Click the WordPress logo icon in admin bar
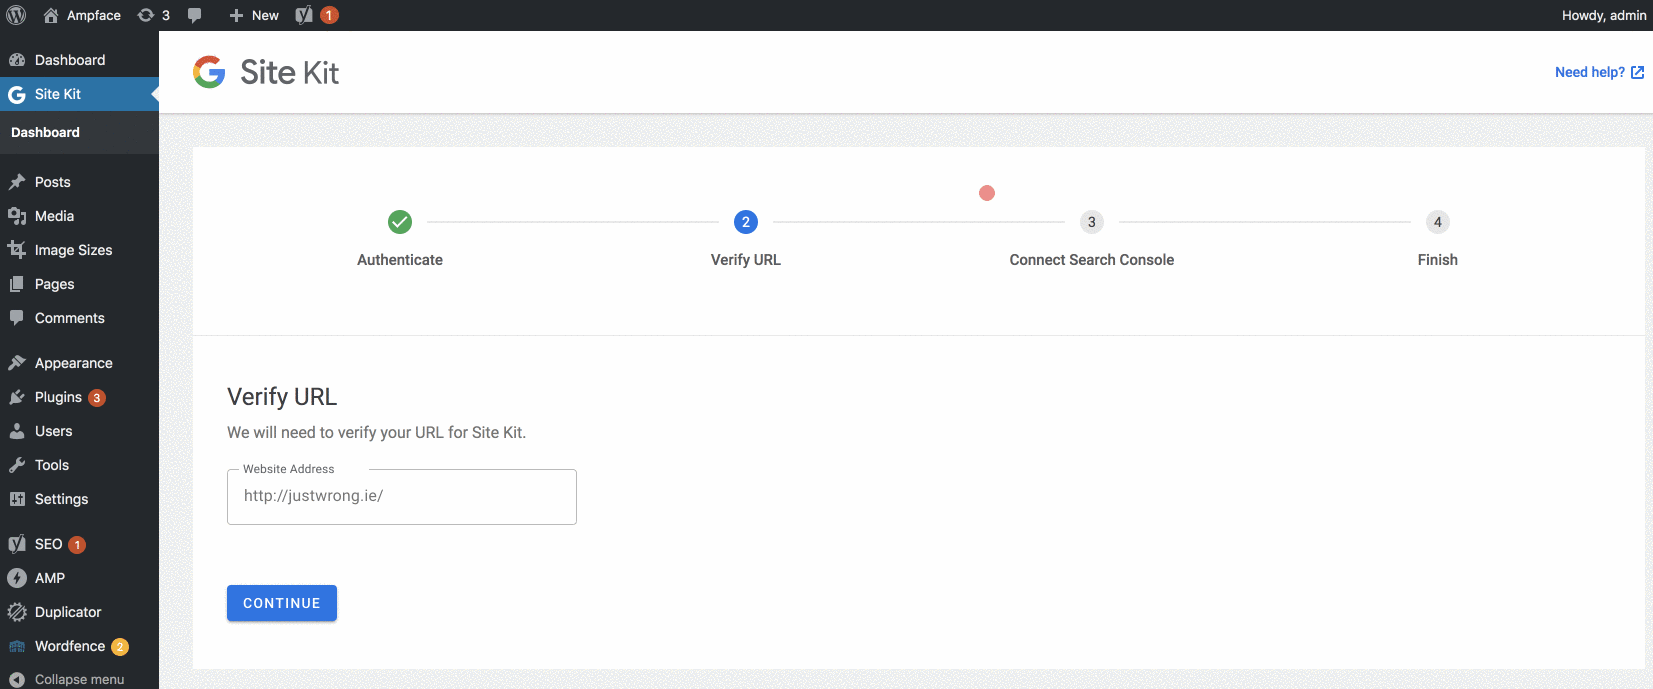This screenshot has height=689, width=1653. [x=16, y=15]
